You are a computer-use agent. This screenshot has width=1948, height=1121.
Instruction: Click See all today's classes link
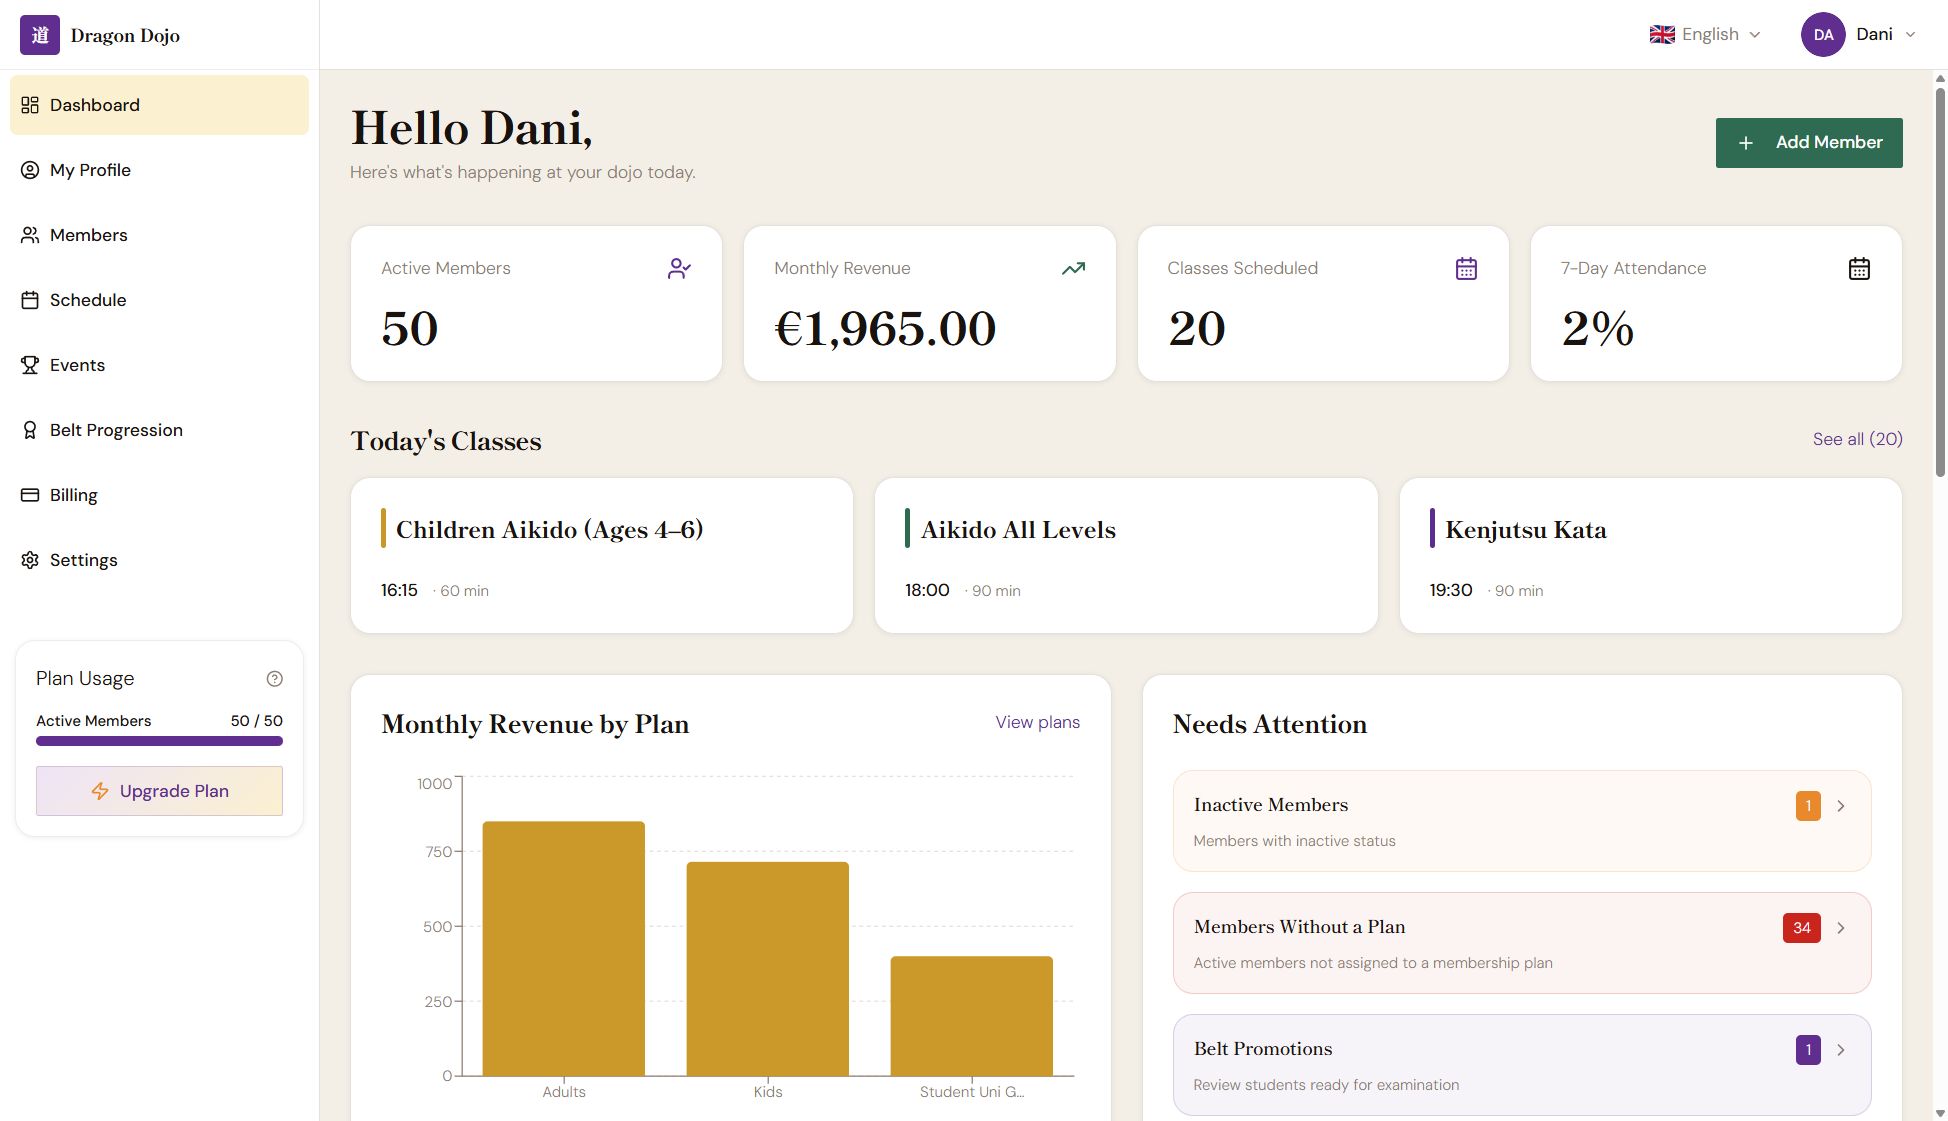click(1856, 439)
